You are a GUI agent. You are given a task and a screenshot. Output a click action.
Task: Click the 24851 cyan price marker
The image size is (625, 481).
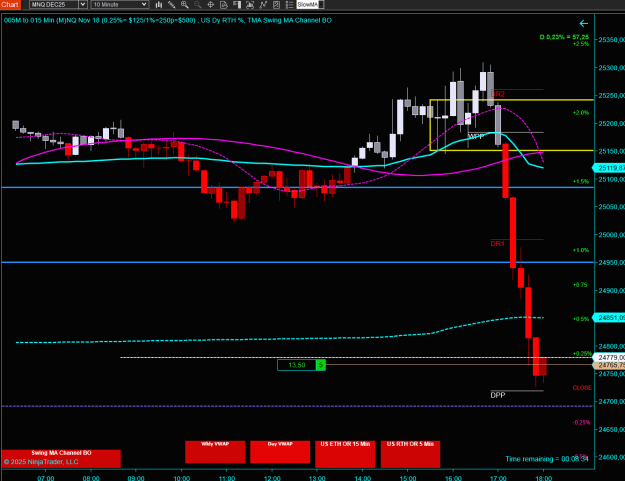(x=610, y=318)
